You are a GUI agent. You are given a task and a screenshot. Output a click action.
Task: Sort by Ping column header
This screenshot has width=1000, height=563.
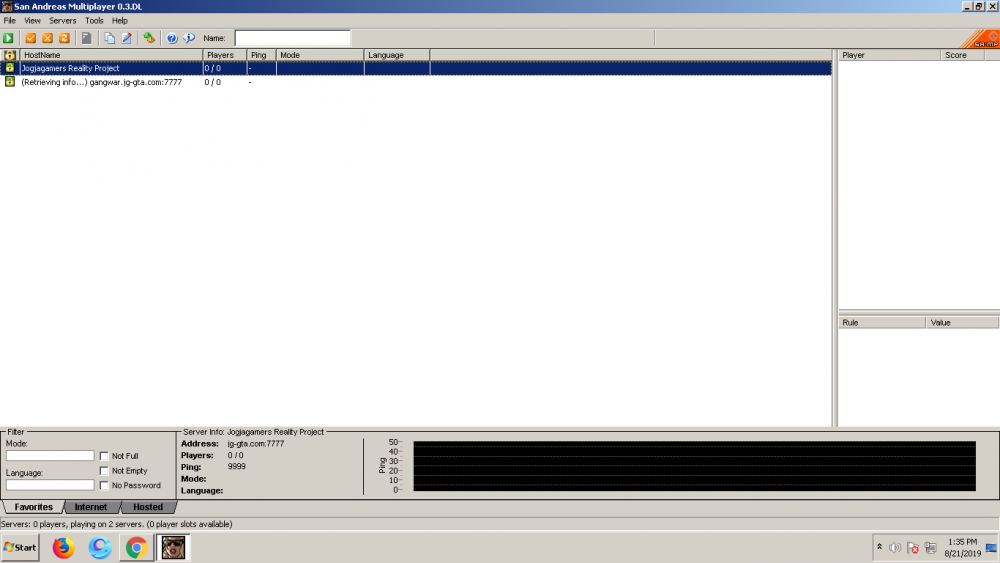click(x=261, y=55)
